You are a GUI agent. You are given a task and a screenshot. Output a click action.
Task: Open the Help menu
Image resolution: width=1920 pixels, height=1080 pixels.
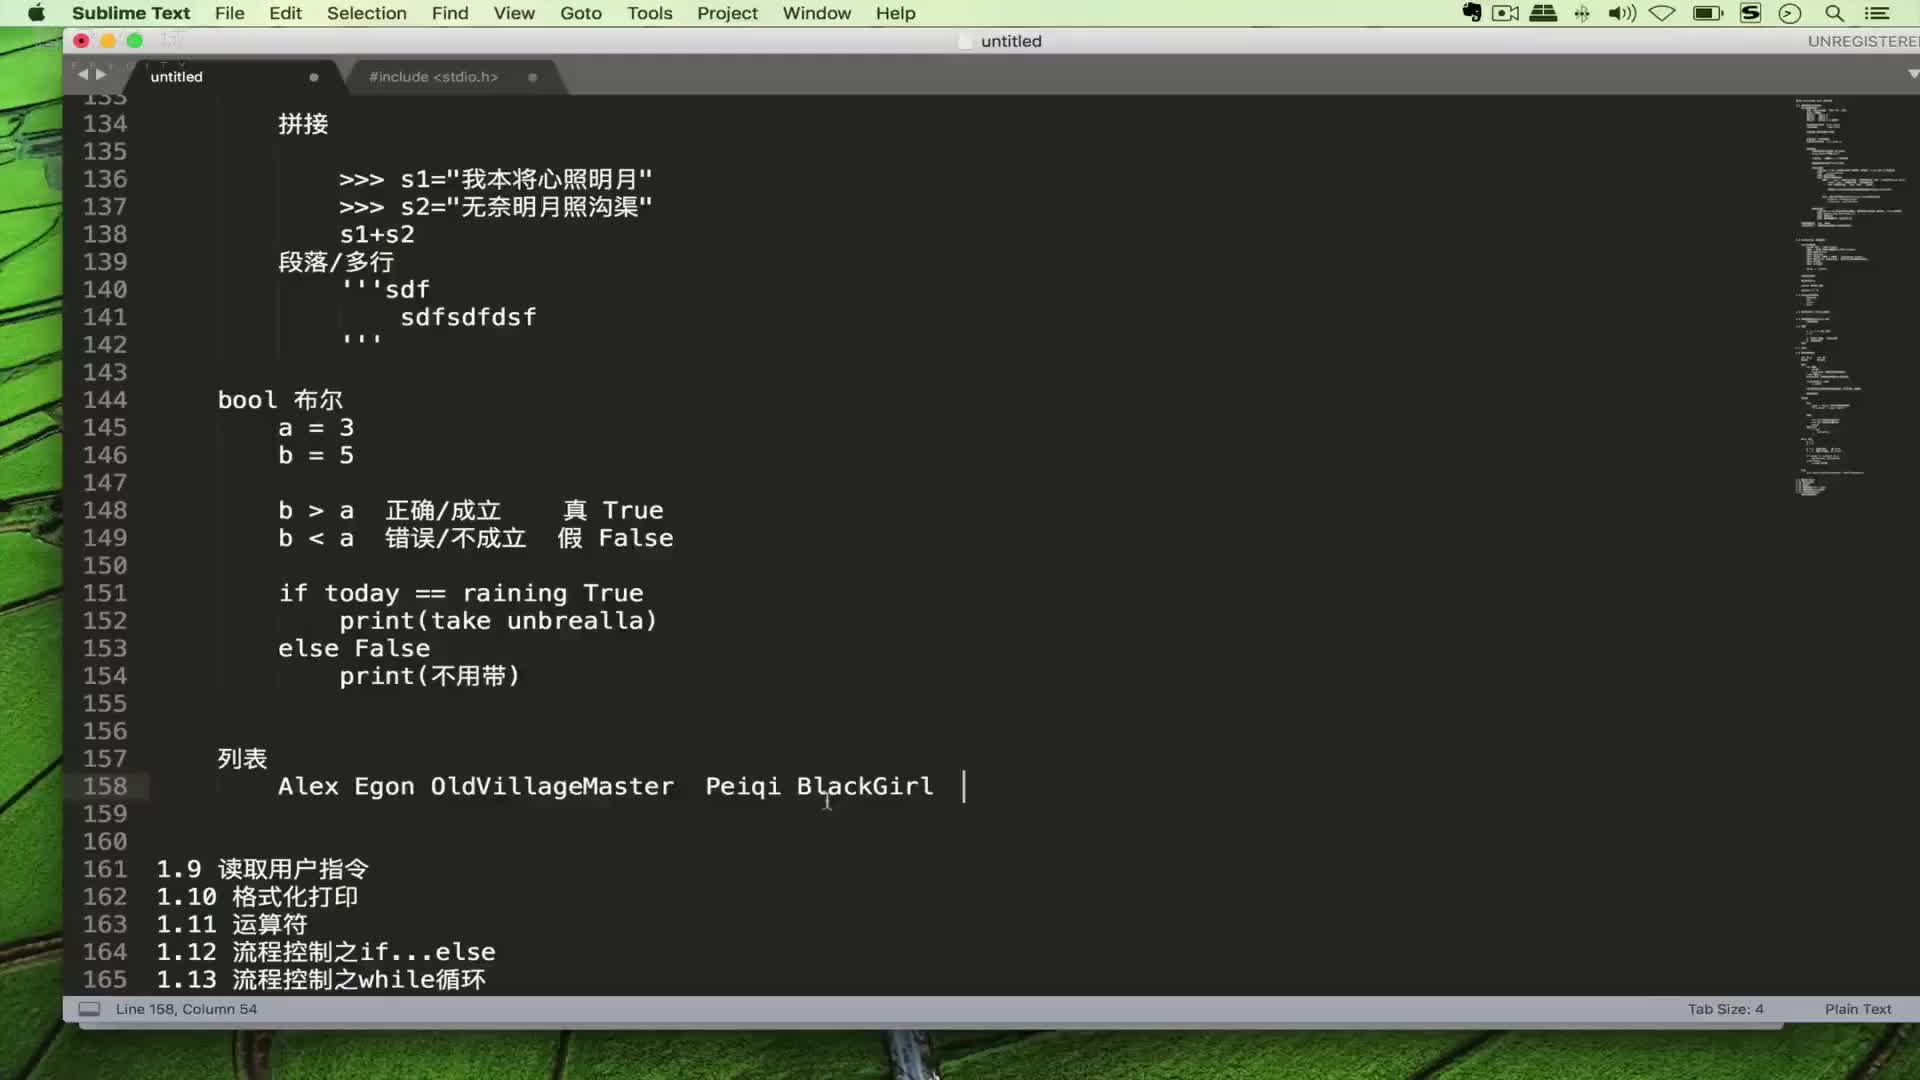pos(895,13)
